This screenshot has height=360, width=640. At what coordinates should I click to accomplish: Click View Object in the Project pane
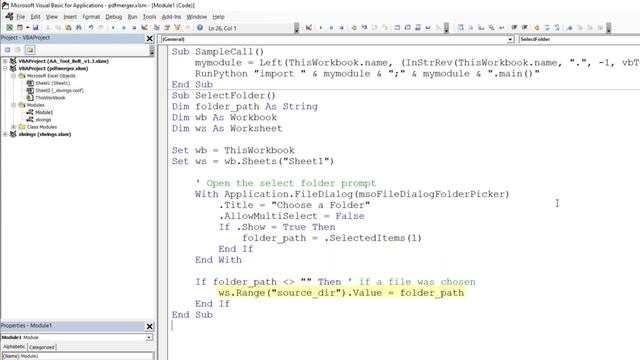[x=18, y=50]
